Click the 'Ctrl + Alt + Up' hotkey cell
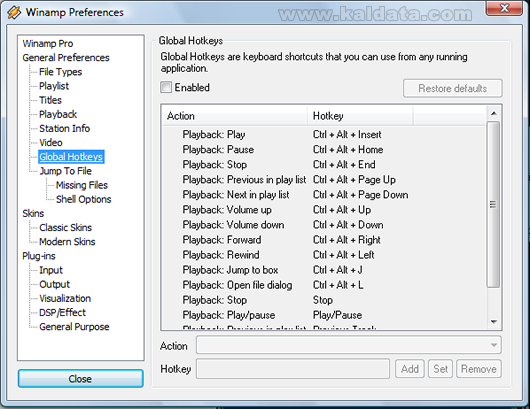This screenshot has width=530, height=409. tap(342, 210)
